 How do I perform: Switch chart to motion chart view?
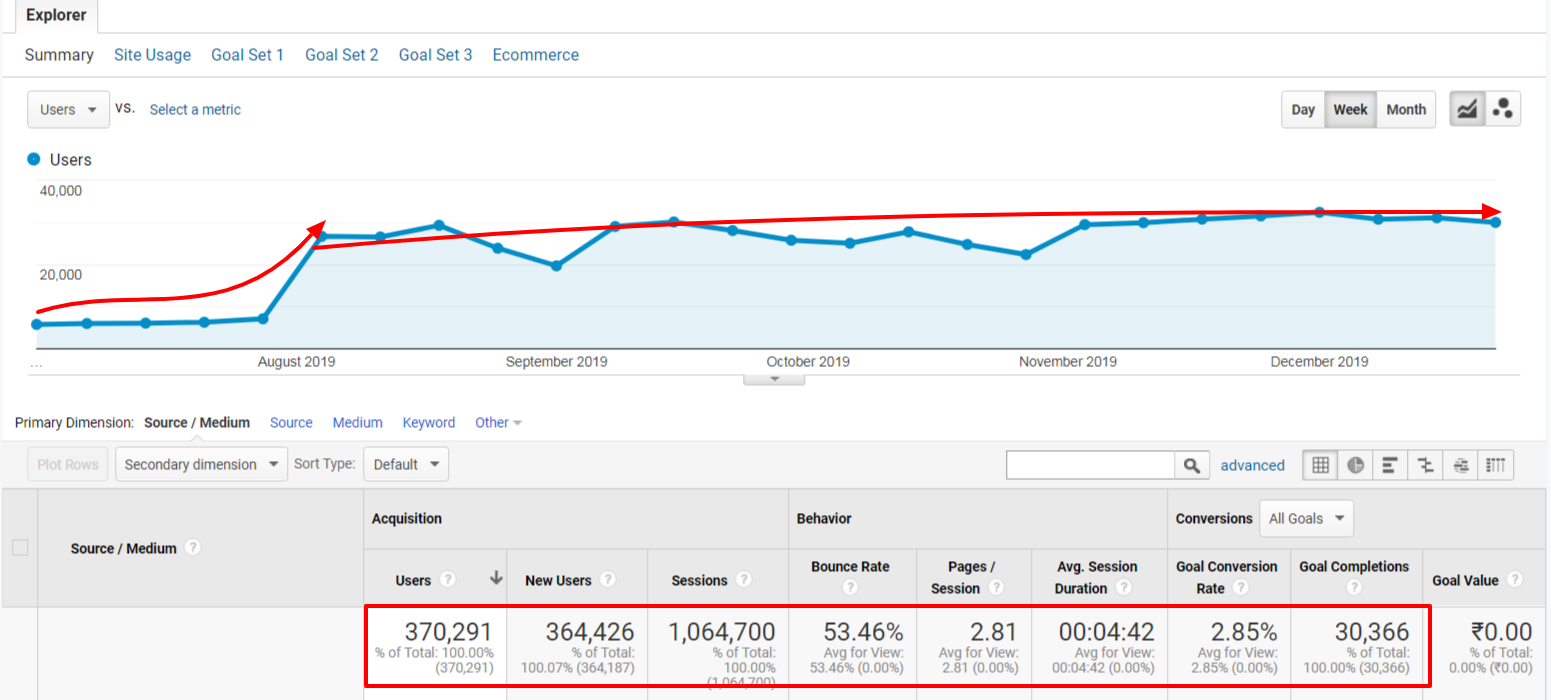click(x=1502, y=109)
